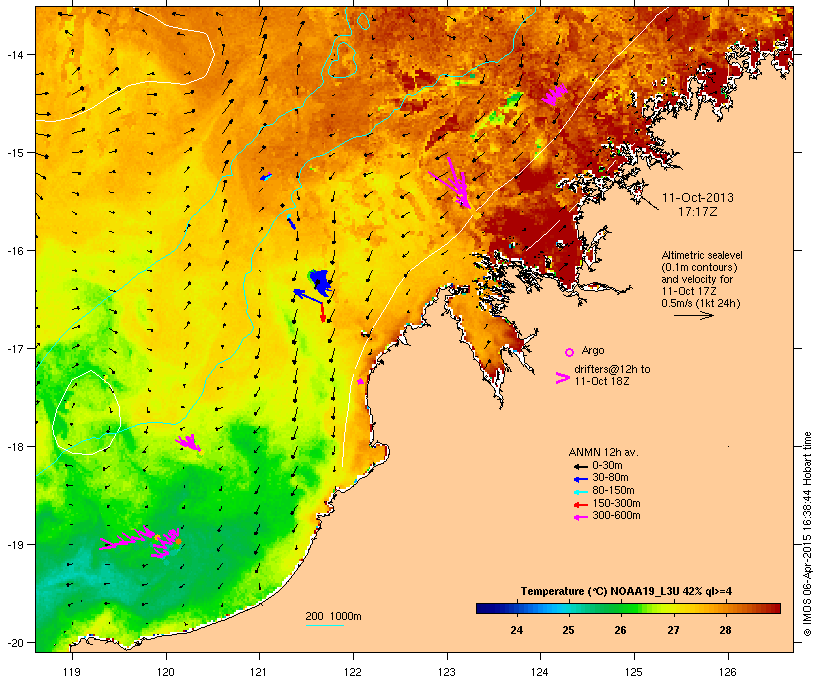Click the color bar tick label 27
The image size is (820, 680).
coord(673,630)
